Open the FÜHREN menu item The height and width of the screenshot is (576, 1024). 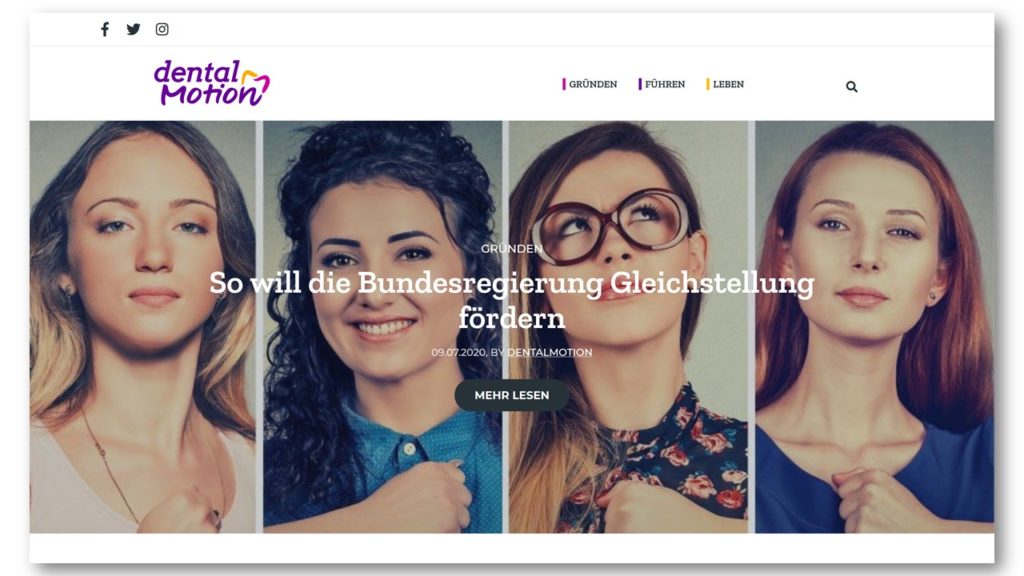coord(665,84)
